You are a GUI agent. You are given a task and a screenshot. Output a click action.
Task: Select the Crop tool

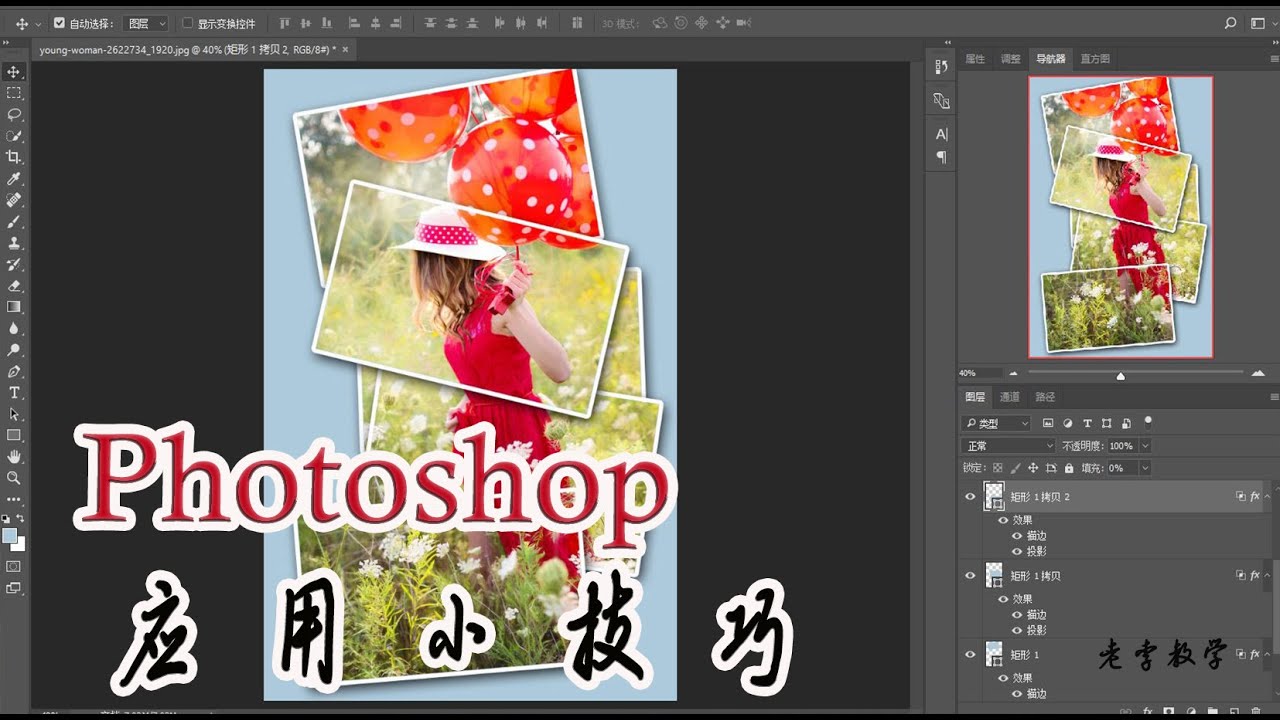click(x=14, y=157)
